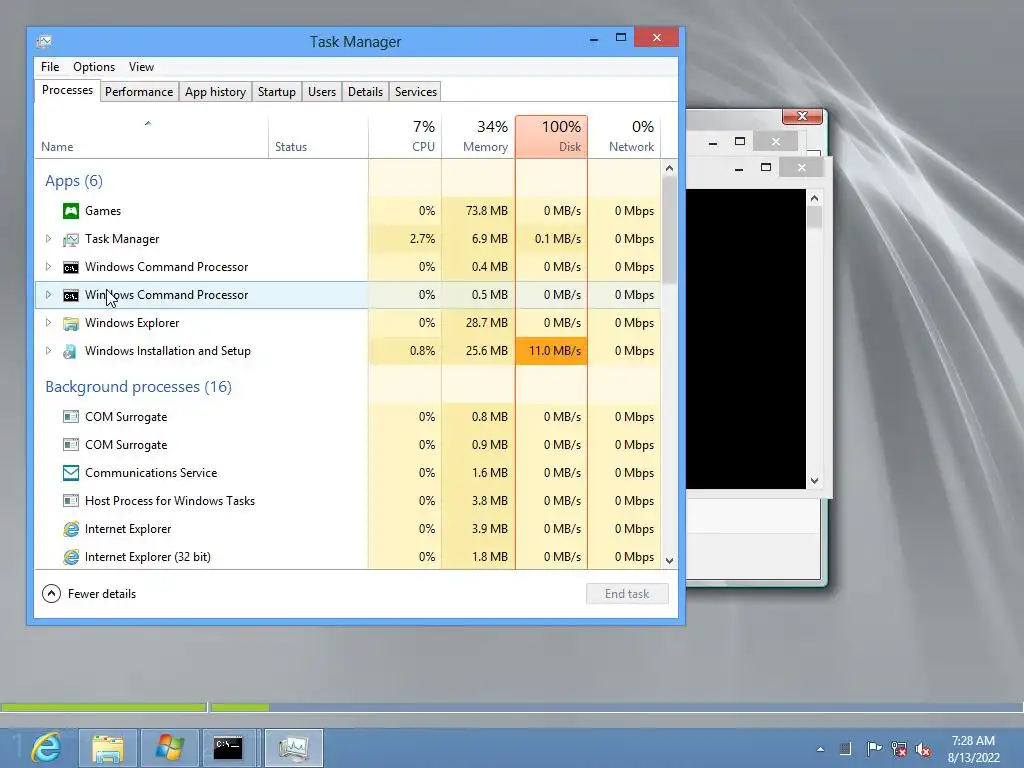The height and width of the screenshot is (768, 1024).
Task: Click the Windows Explorer process icon
Action: coord(71,323)
